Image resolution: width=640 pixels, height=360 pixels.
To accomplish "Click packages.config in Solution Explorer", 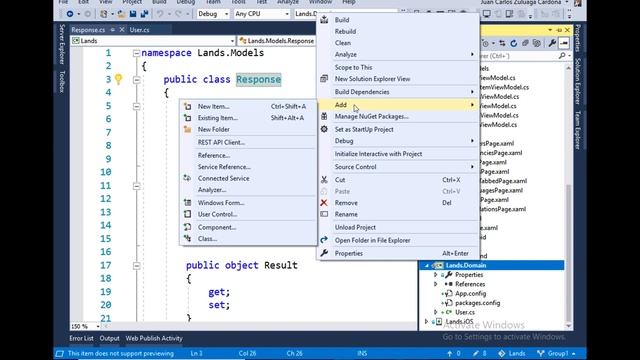I will (478, 303).
